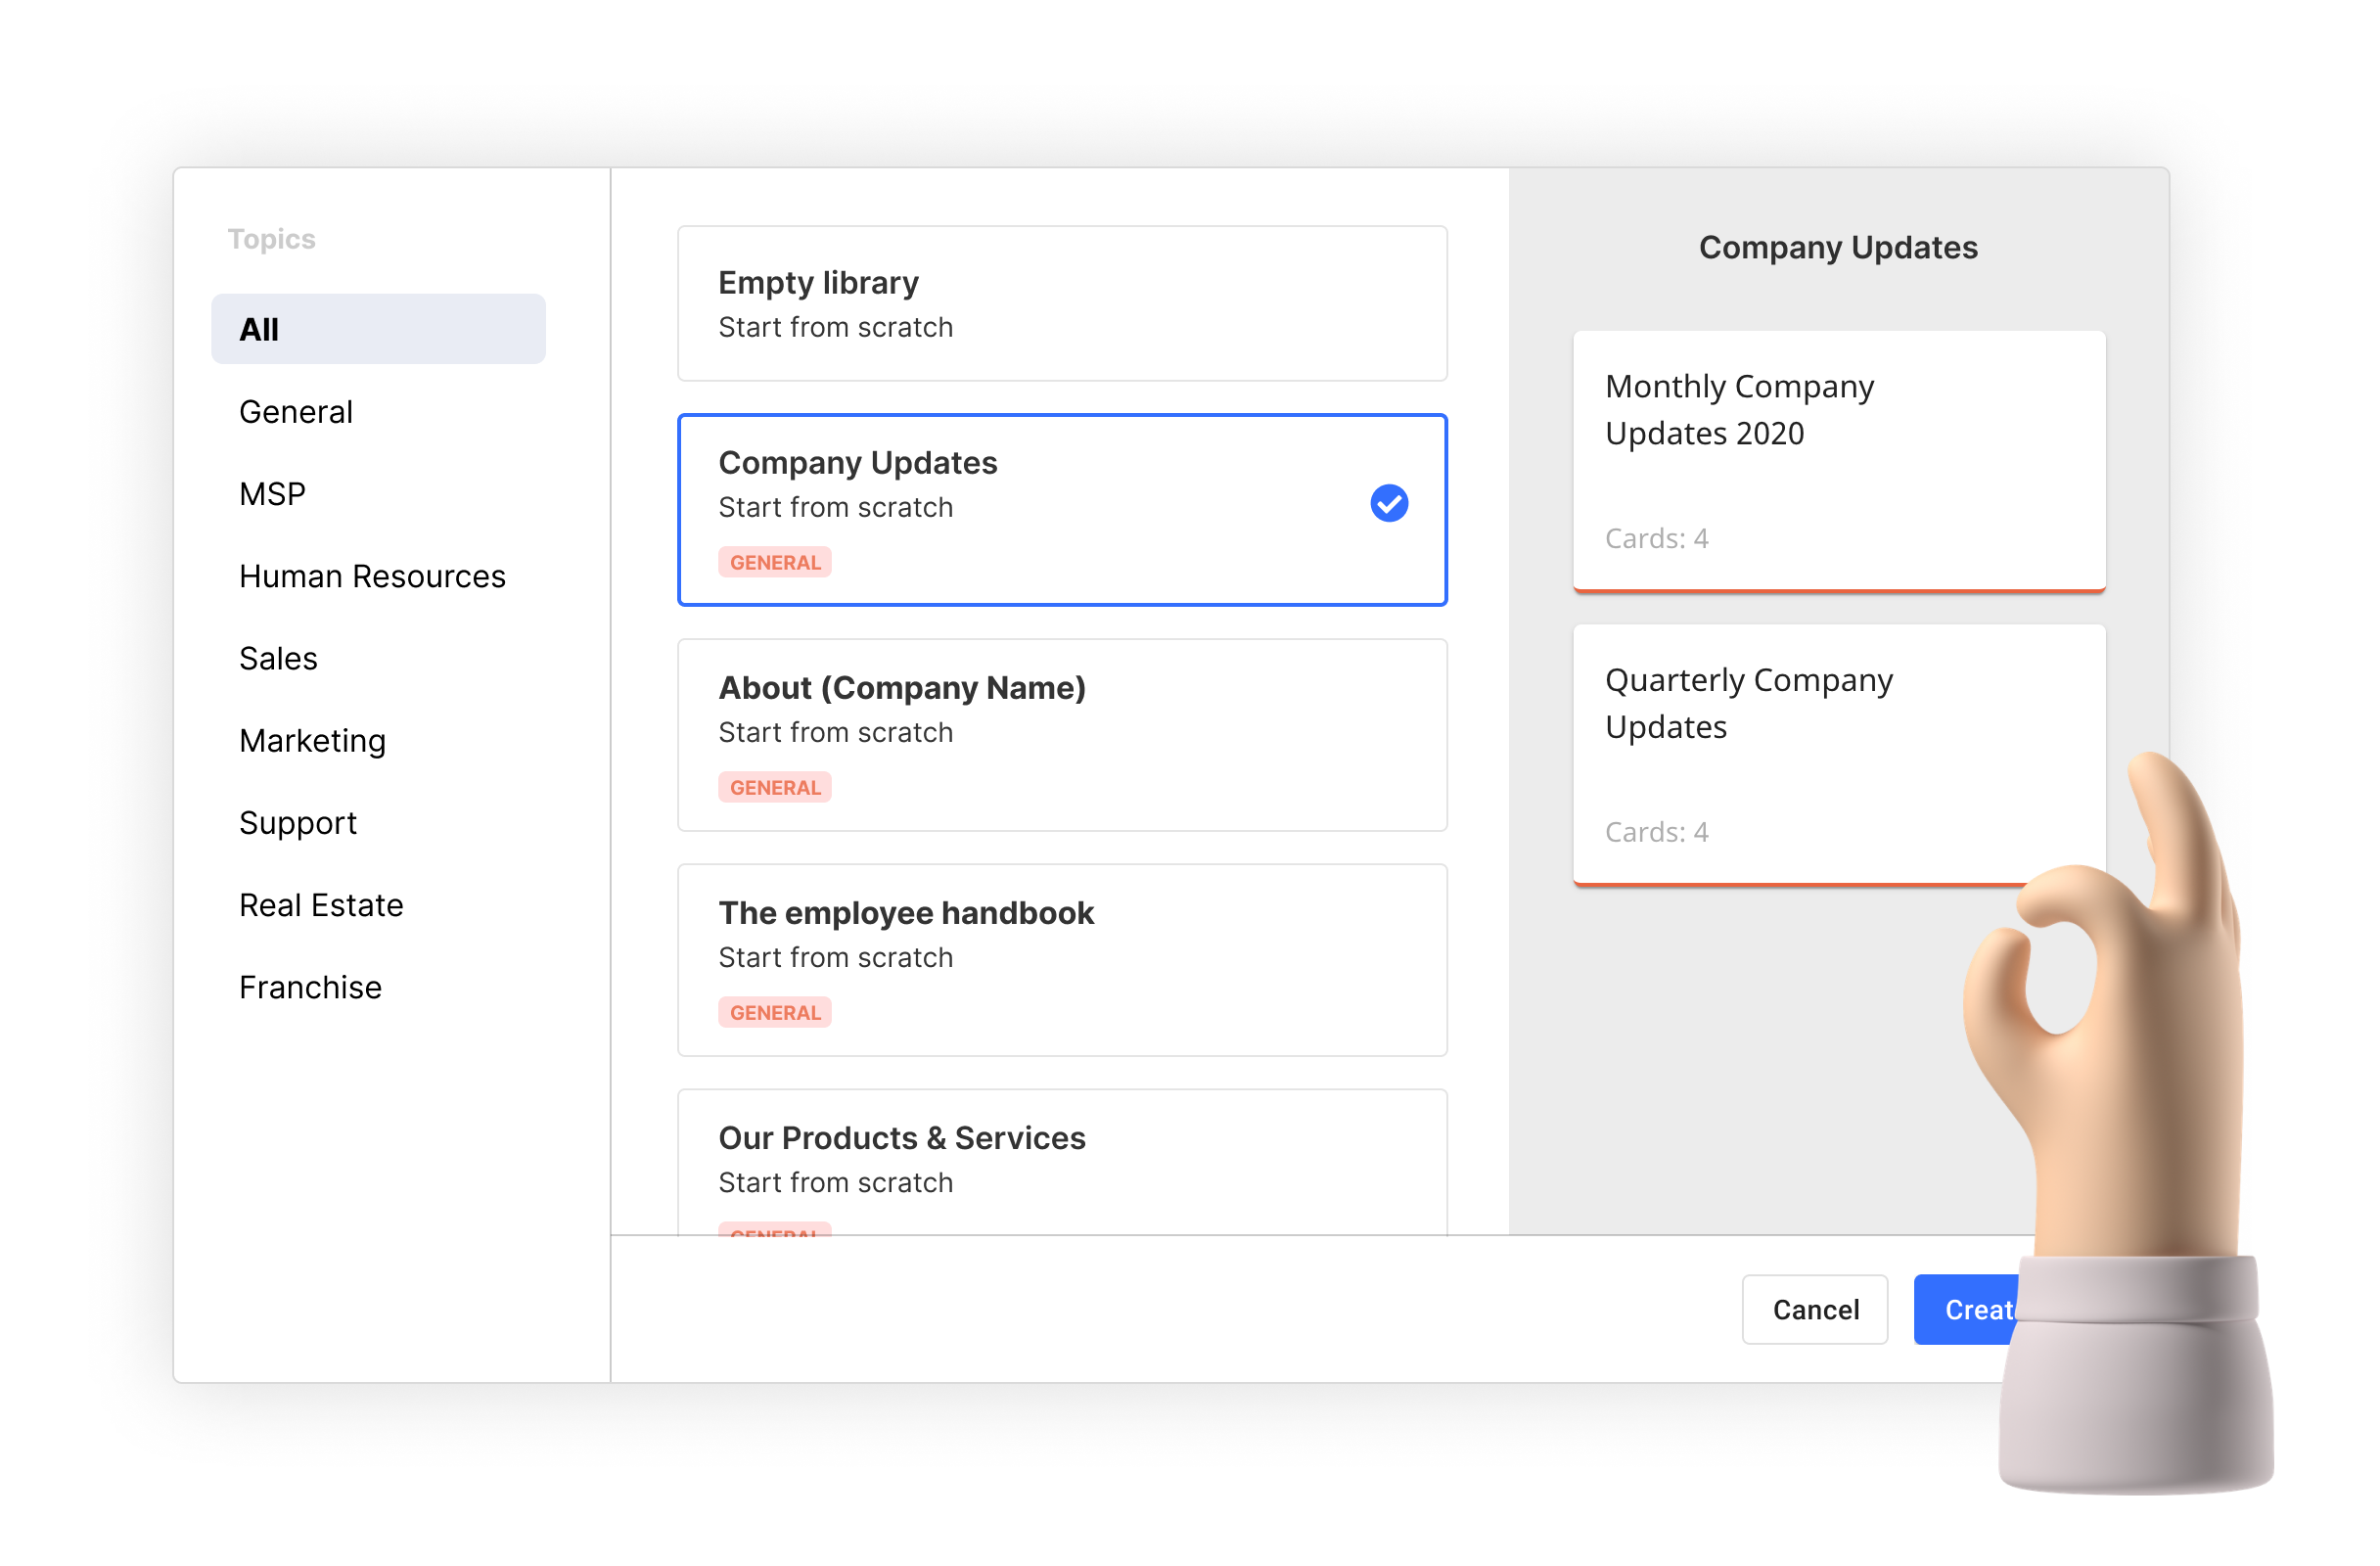The image size is (2380, 1566).
Task: Open Monthly Company Updates 2020 card preview
Action: 1838,460
